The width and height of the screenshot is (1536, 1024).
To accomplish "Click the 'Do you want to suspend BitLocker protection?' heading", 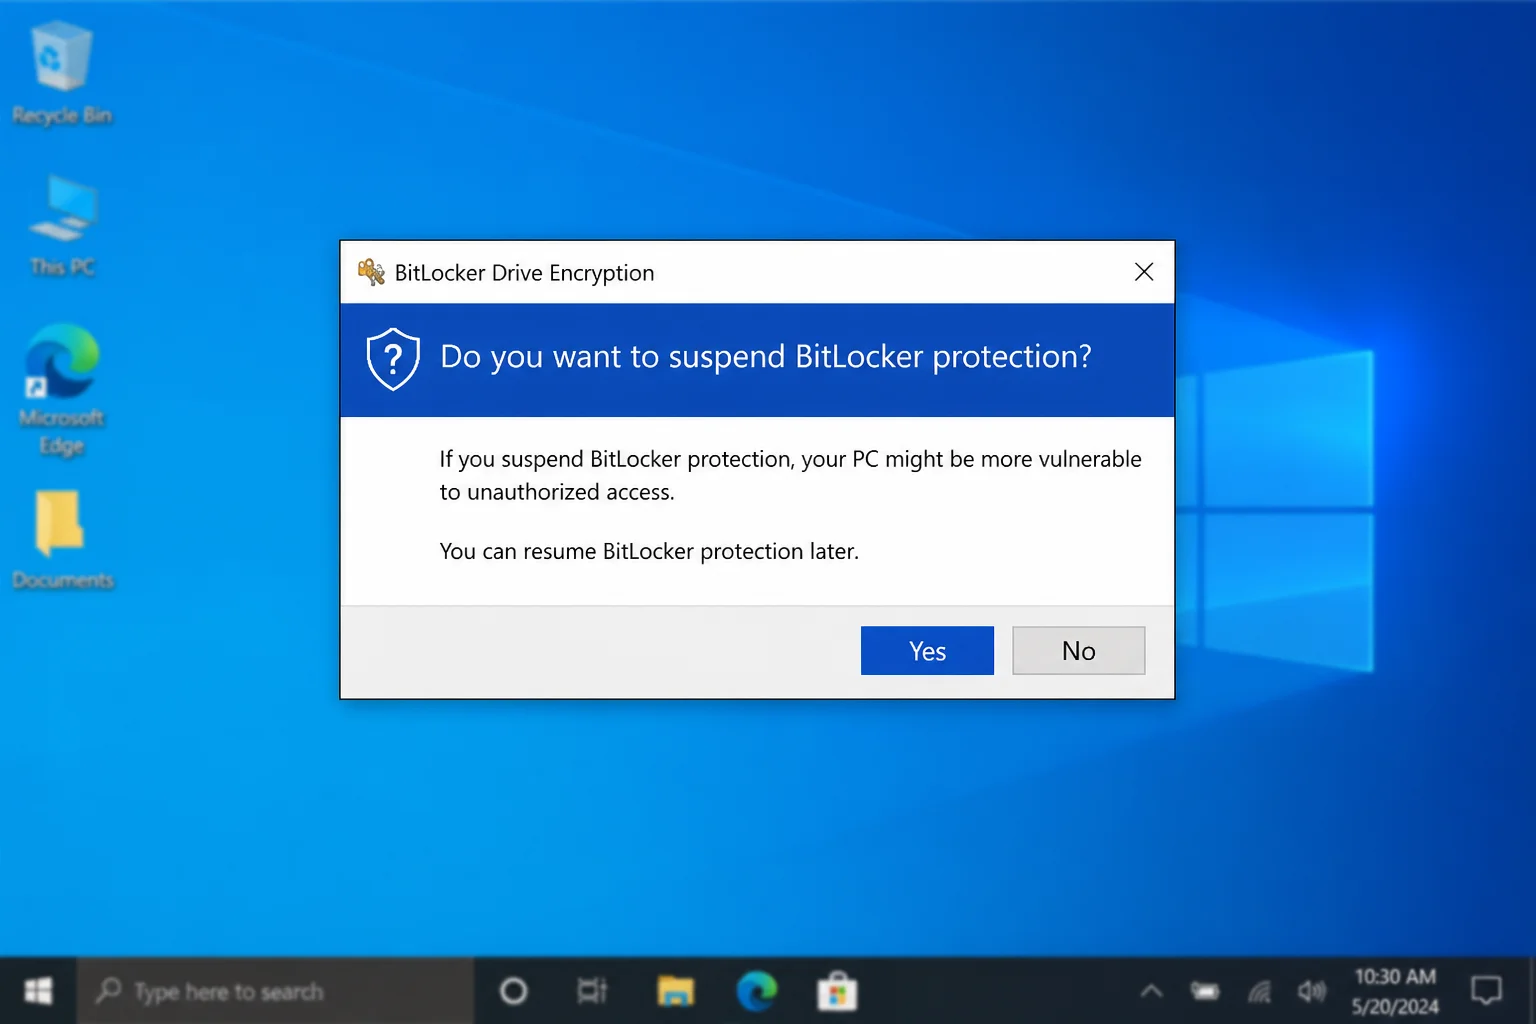I will [766, 356].
